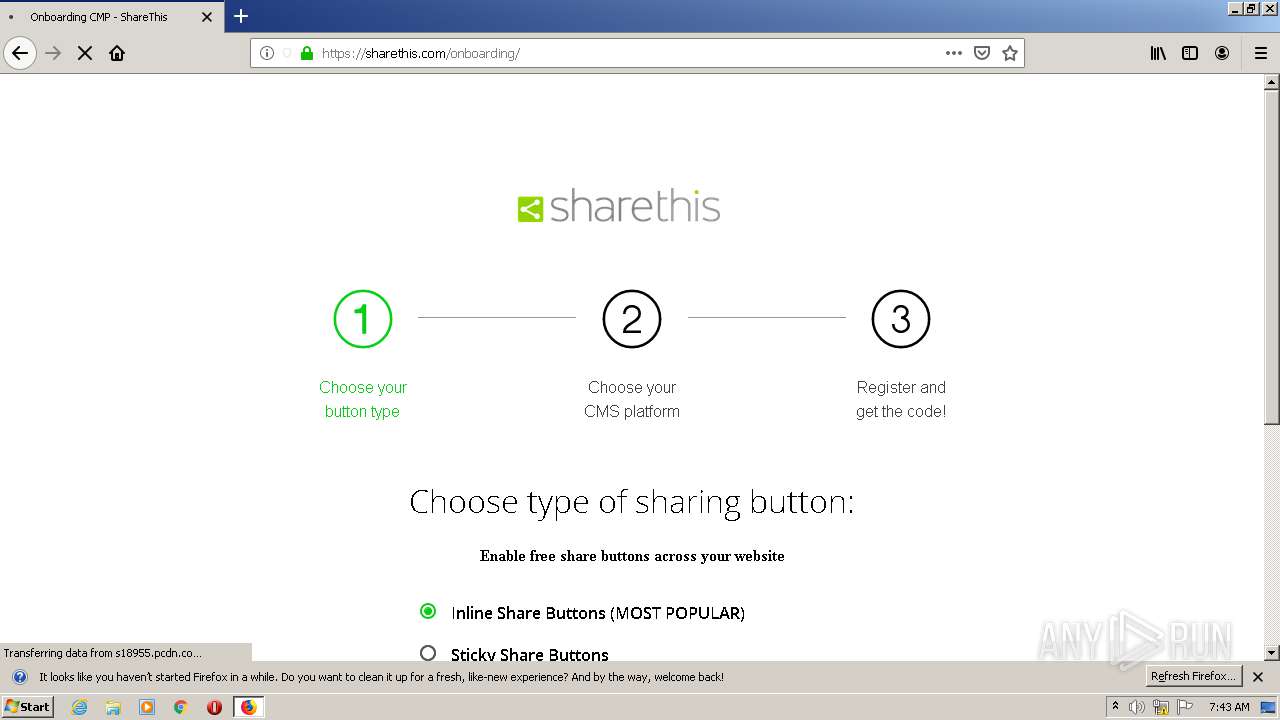1280x720 pixels.
Task: Open page actions three-dot menu
Action: [954, 53]
